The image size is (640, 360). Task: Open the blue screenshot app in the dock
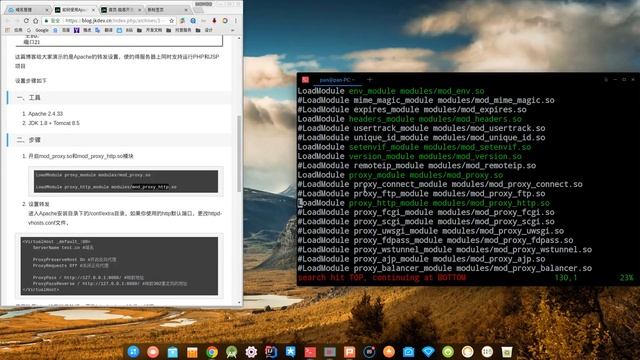pos(409,352)
